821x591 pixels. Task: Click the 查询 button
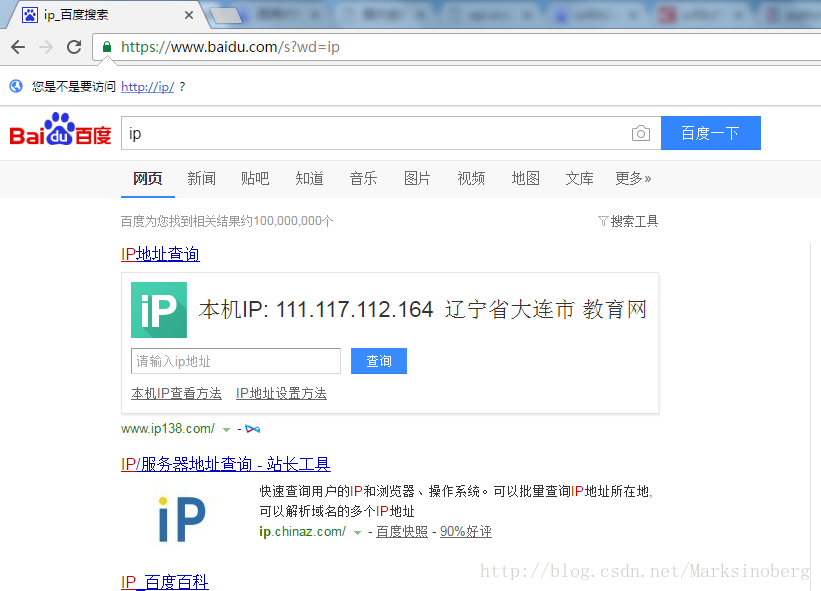tap(379, 361)
